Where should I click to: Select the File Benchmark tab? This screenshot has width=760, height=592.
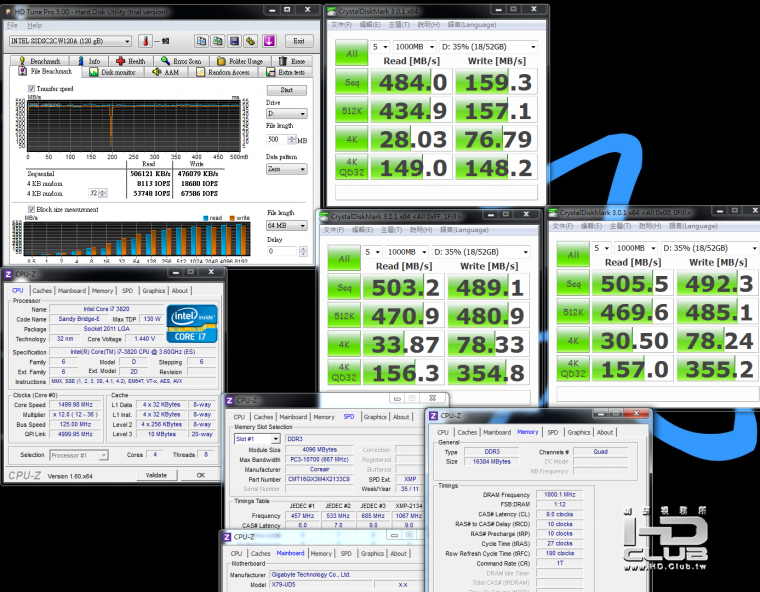coord(45,71)
